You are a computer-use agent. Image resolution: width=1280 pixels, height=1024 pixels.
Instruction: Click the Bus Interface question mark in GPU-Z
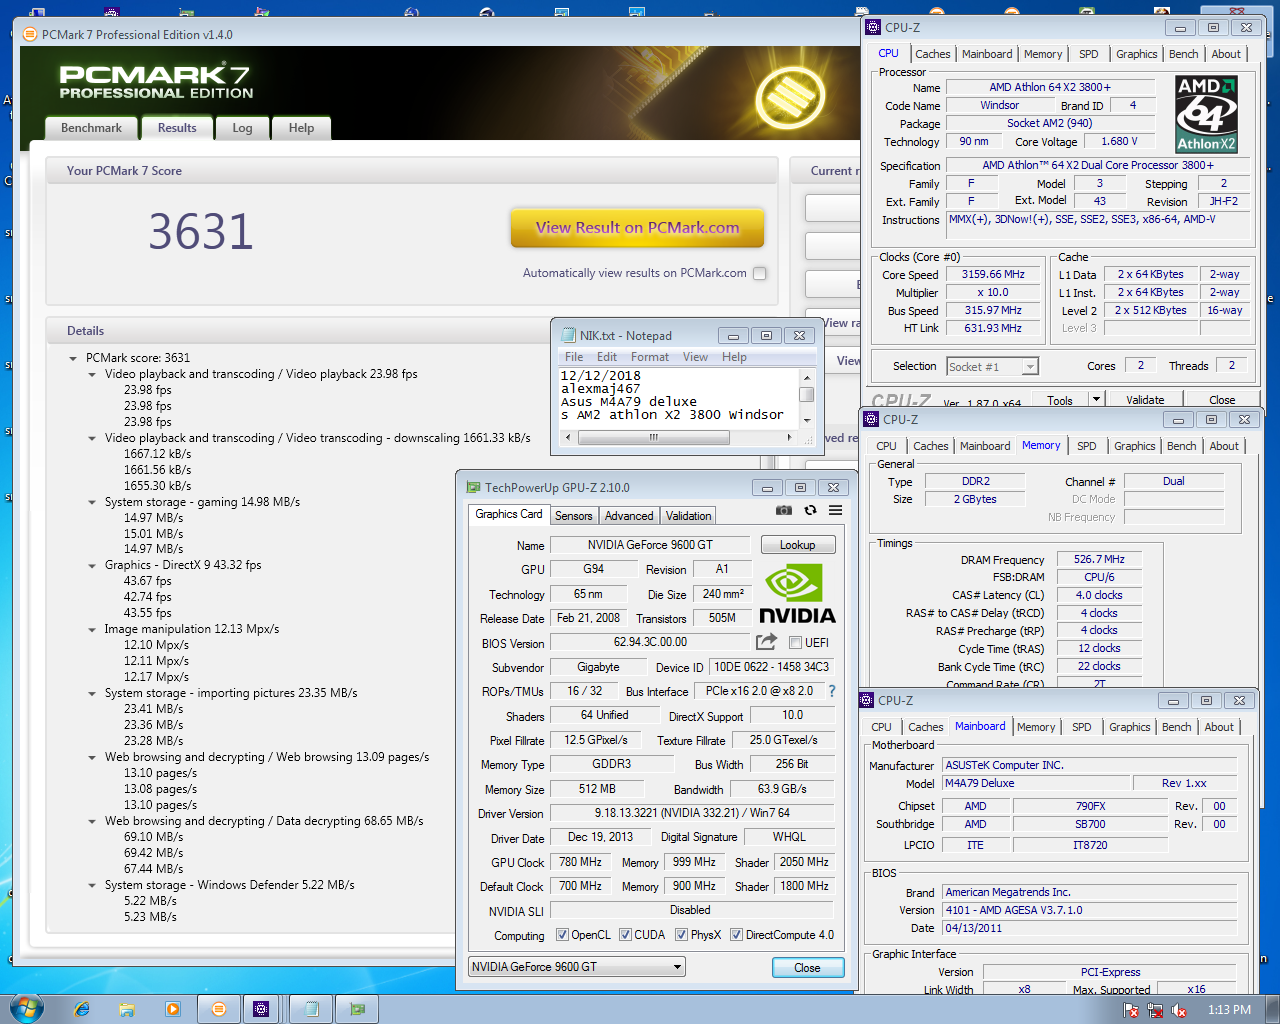point(831,691)
